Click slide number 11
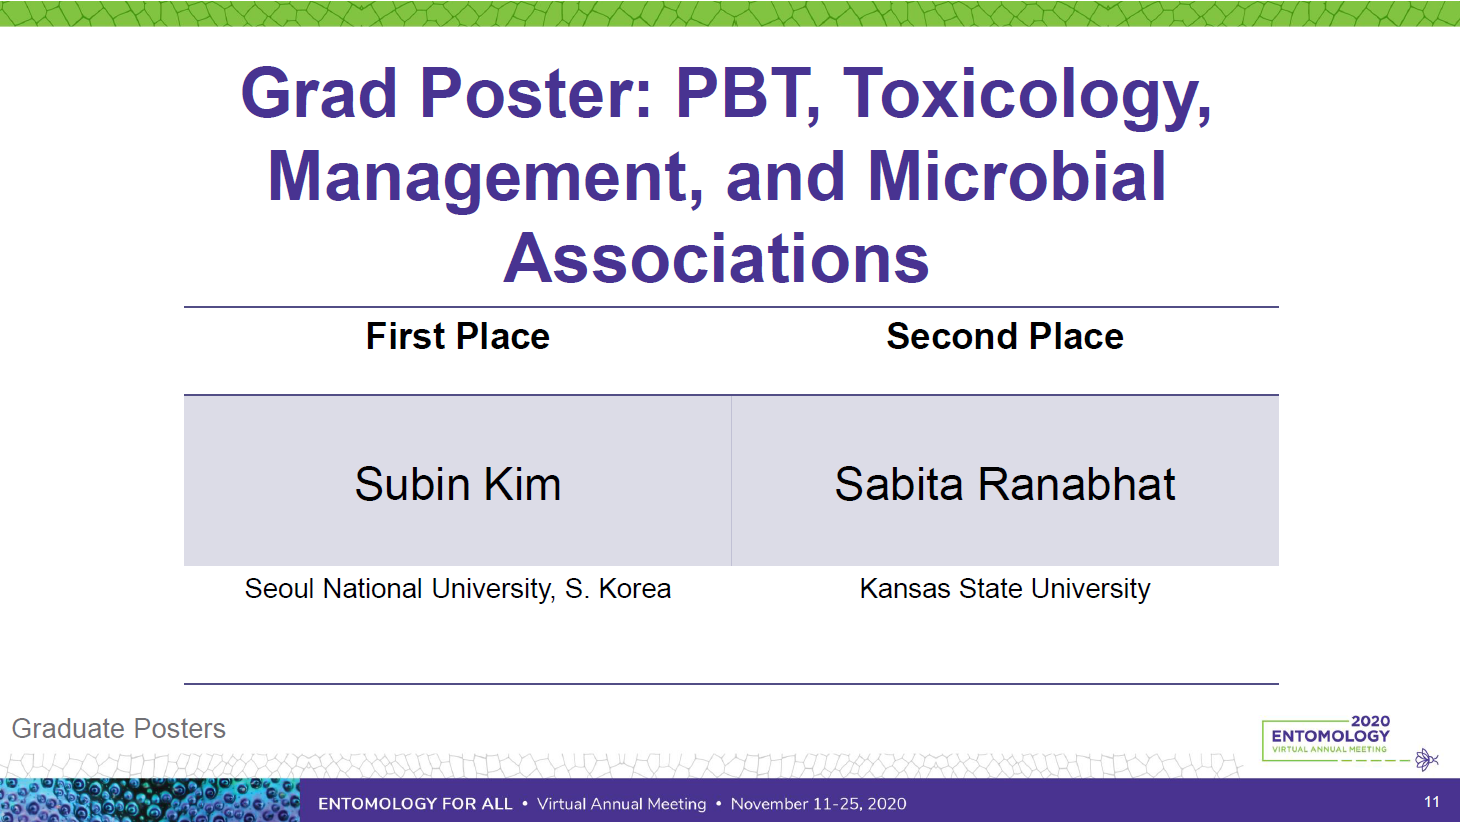 (1432, 802)
